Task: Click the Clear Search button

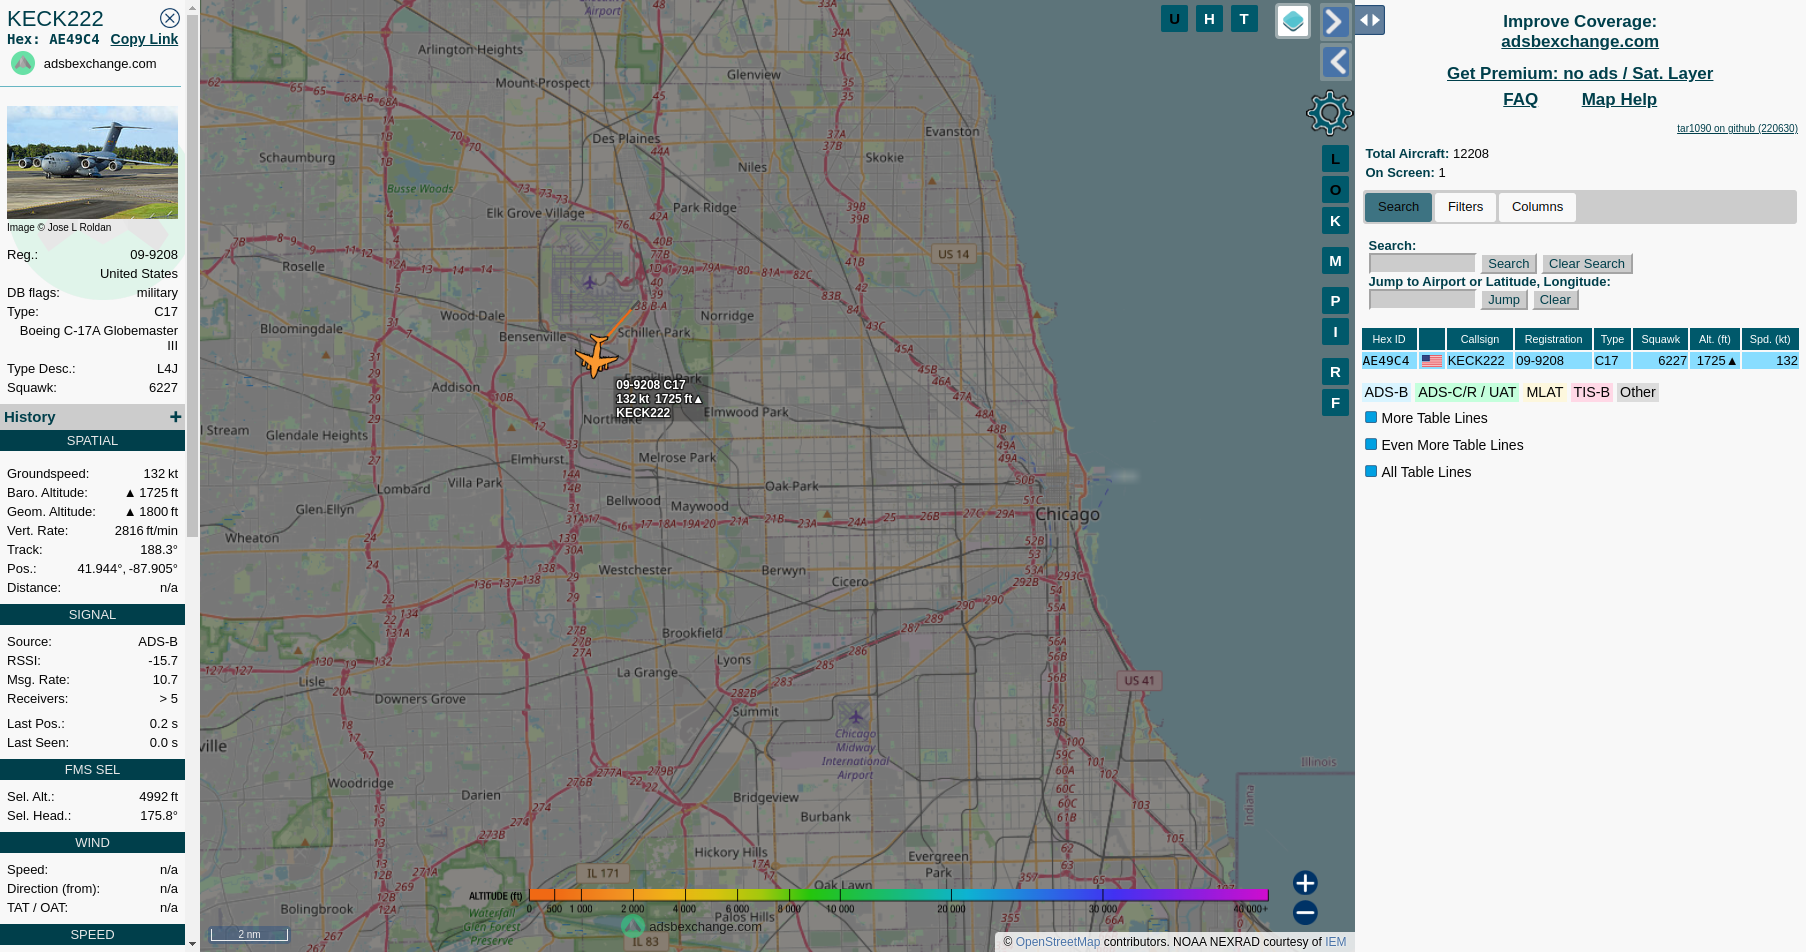Action: tap(1587, 263)
